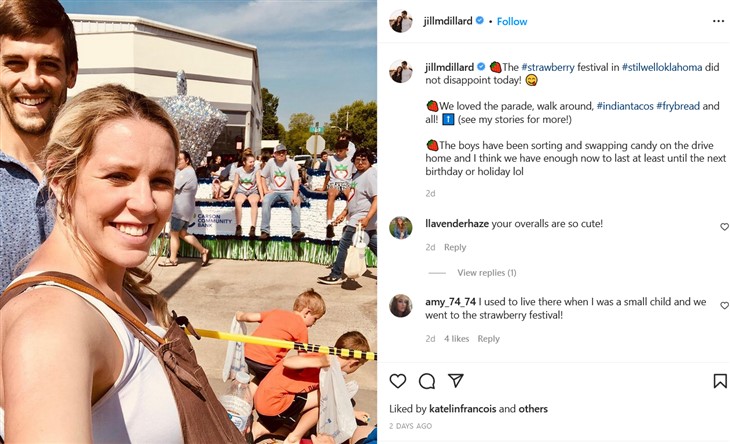Viewport: 730px width, 444px height.
Task: Open llavenderhaze's profile picture
Action: tap(401, 228)
